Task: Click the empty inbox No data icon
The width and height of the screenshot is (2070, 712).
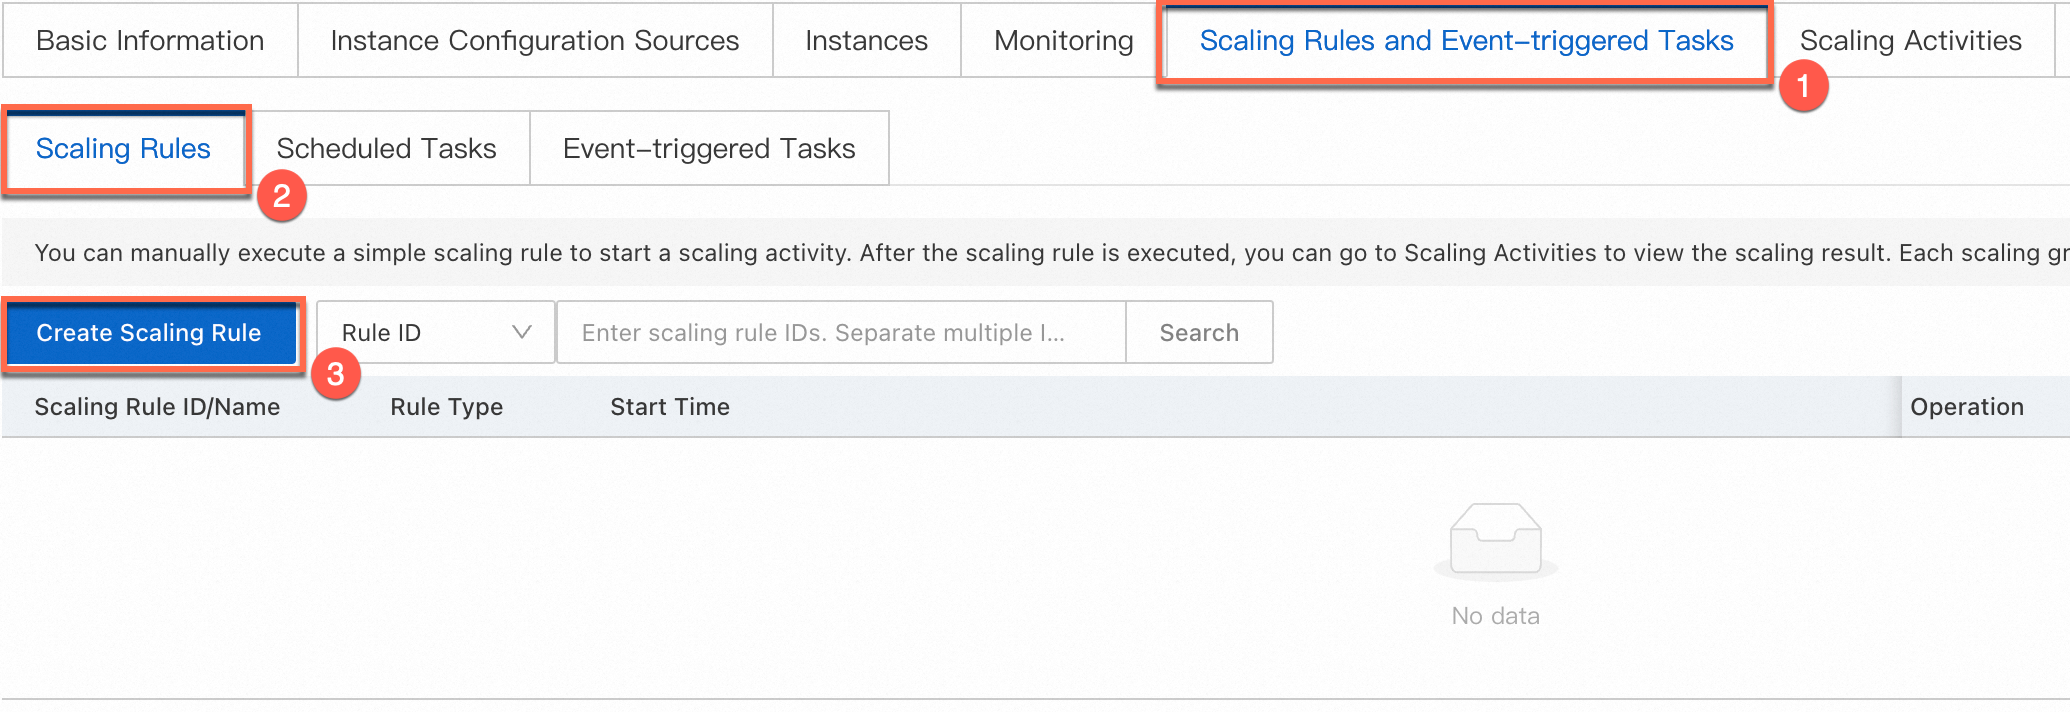Action: [x=1495, y=541]
